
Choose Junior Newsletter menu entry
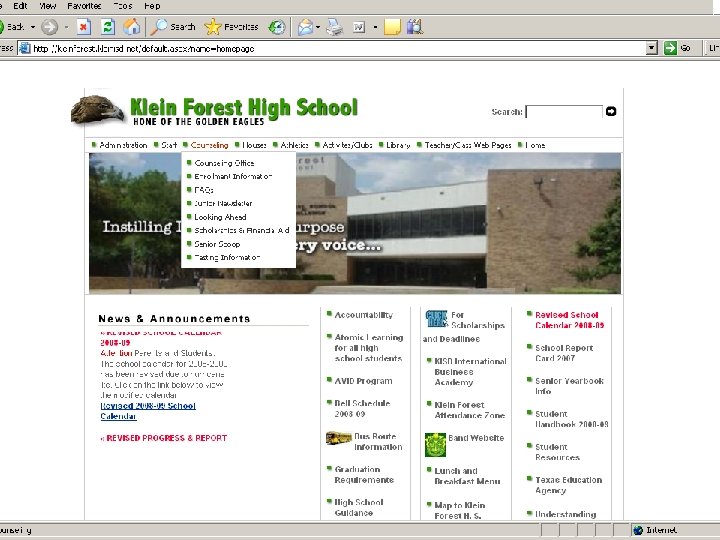223,203
